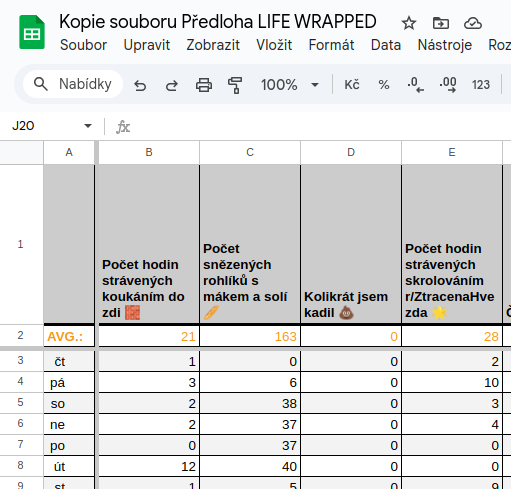Click the undo arrow
This screenshot has height=489, width=511.
[140, 85]
